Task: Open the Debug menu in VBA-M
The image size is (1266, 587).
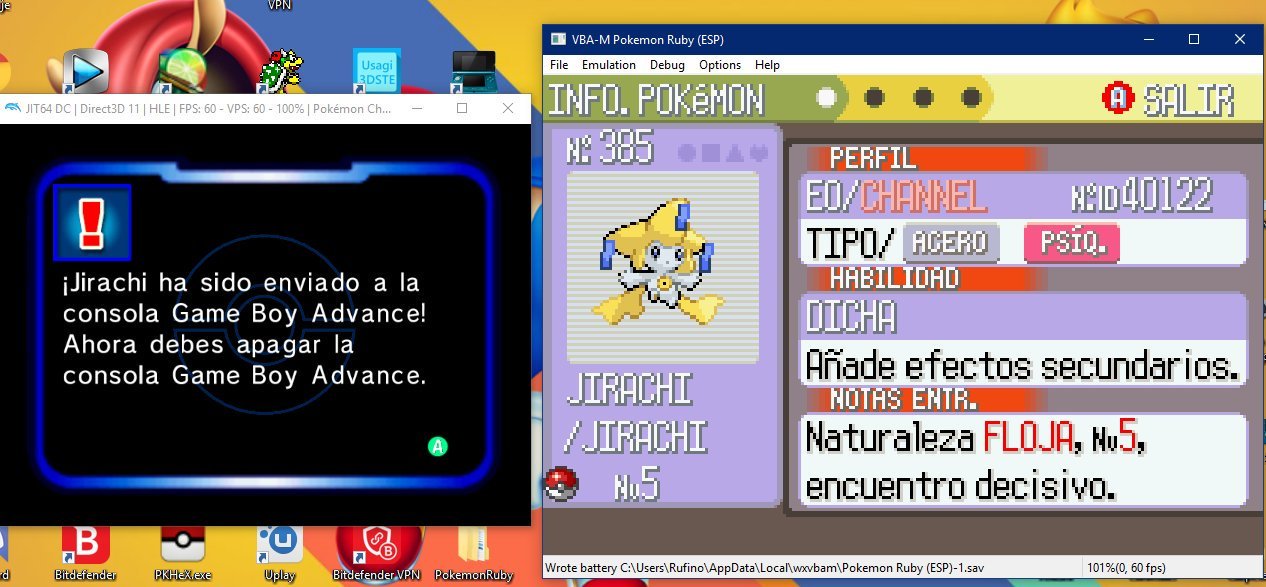Action: (x=667, y=65)
